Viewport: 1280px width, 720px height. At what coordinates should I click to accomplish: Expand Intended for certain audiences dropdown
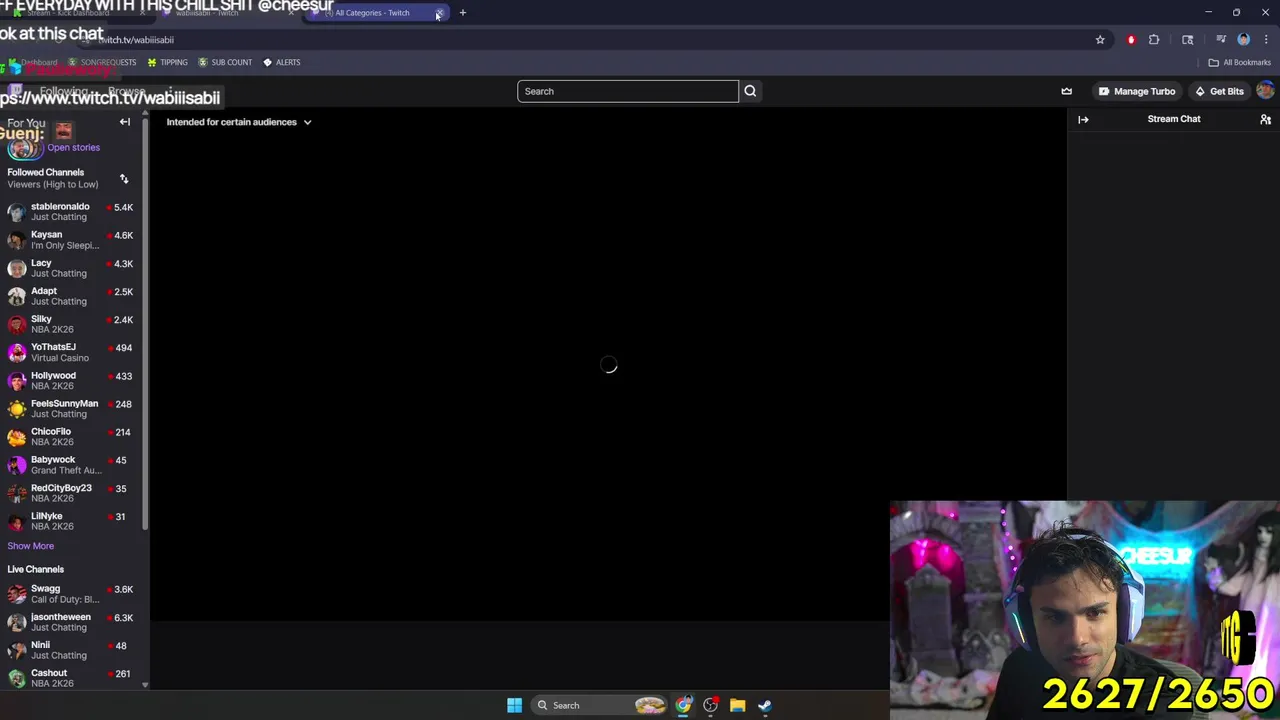pos(239,122)
